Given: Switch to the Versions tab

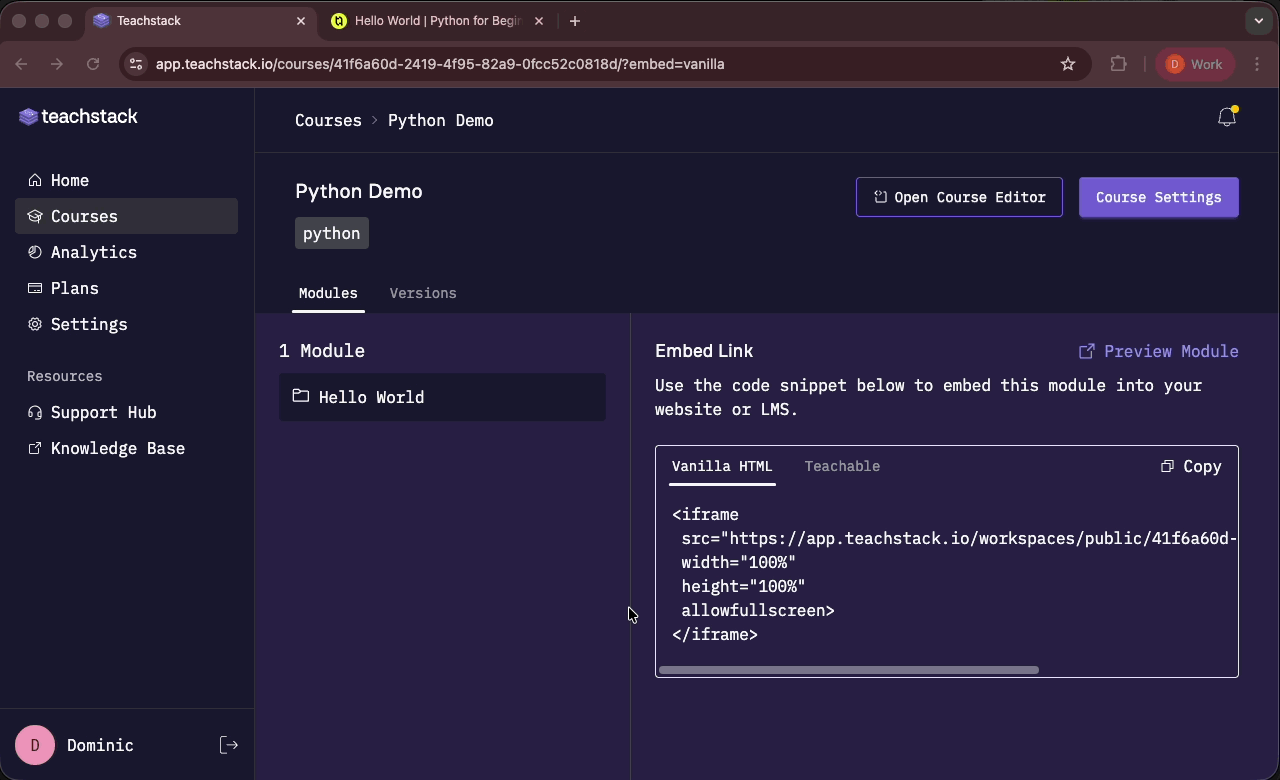Looking at the screenshot, I should coord(423,293).
